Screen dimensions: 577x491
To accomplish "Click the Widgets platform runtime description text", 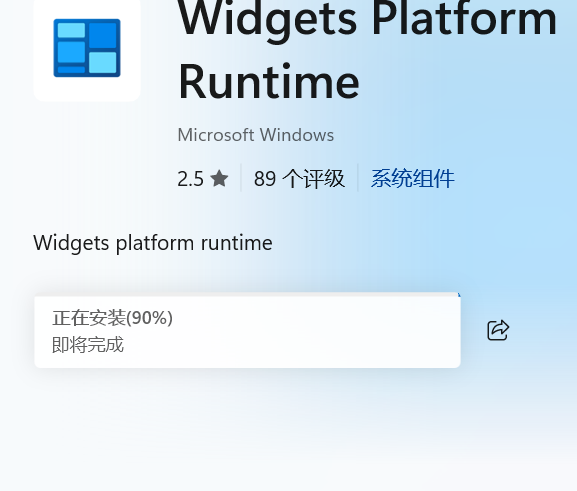I will (x=153, y=243).
